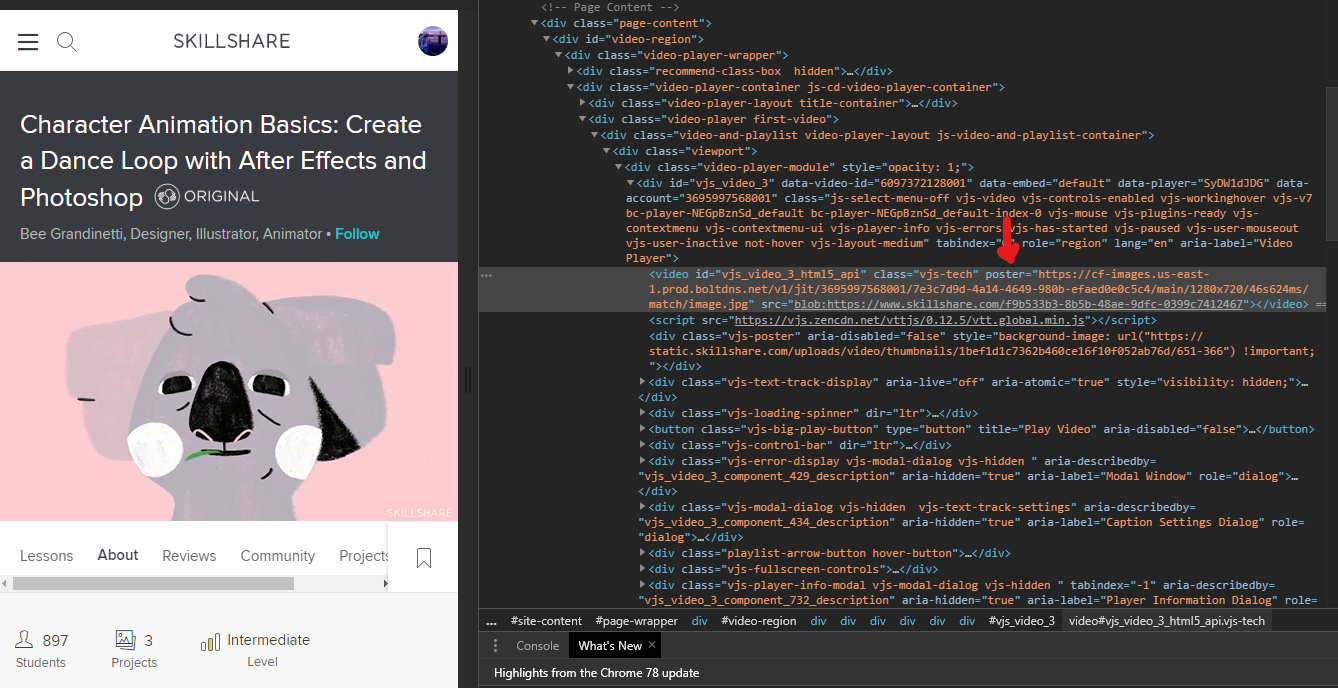Click the Character Animation Basics class title
The image size is (1338, 688).
pyautogui.click(x=223, y=161)
